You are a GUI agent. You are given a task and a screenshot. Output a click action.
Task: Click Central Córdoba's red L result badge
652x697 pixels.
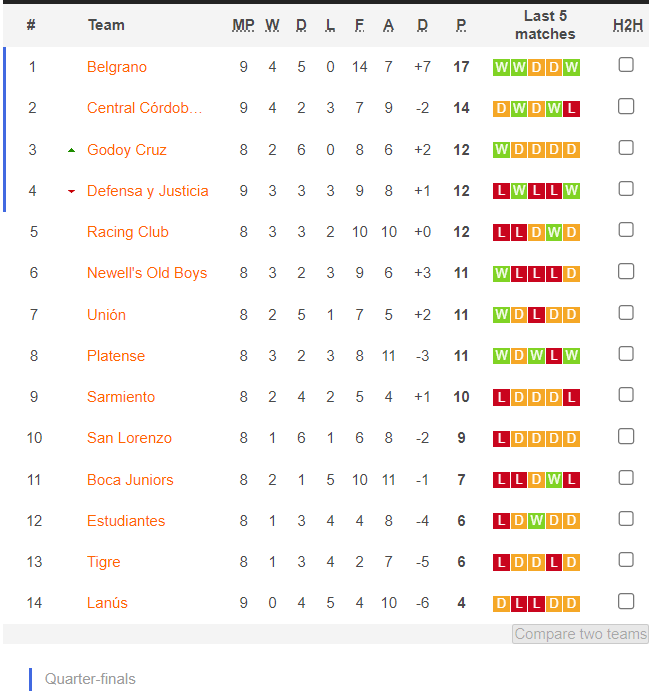[x=572, y=108]
